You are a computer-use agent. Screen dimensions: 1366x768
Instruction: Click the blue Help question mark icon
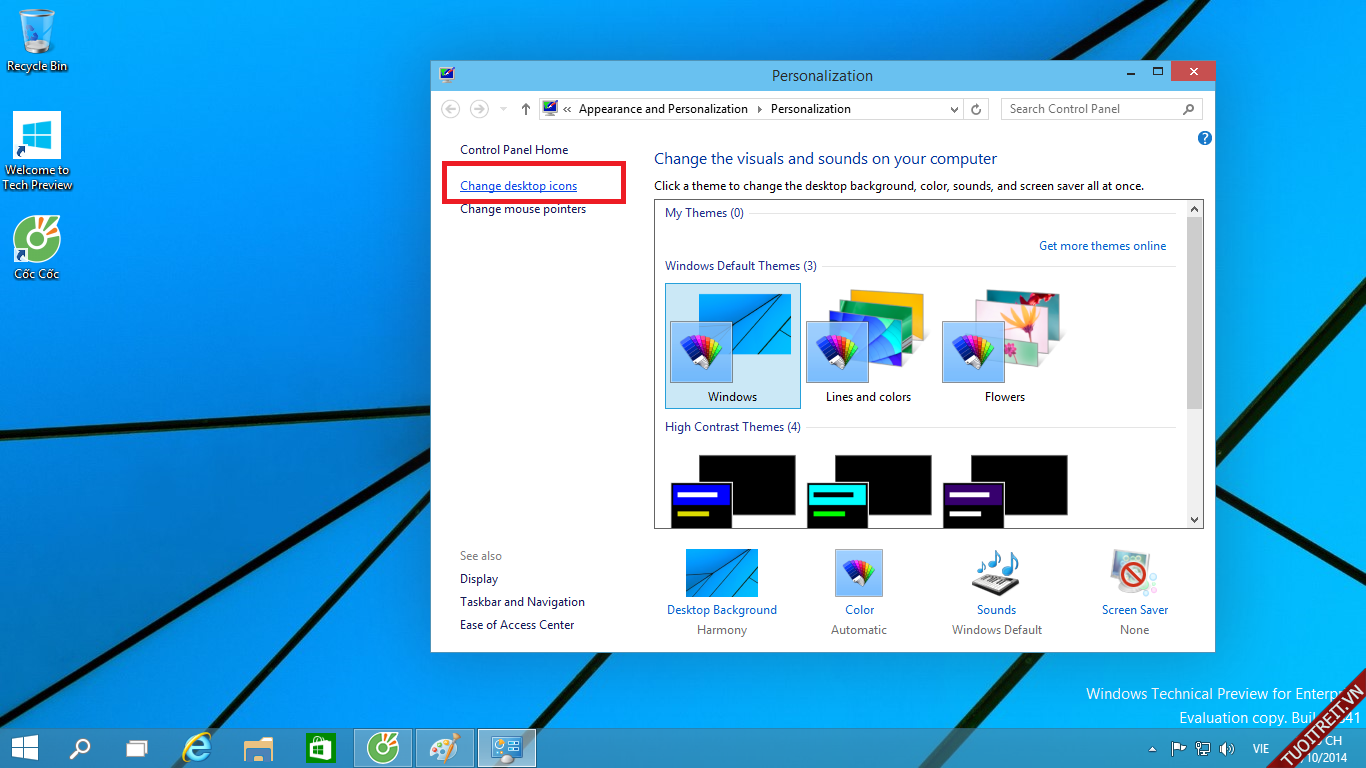[1204, 138]
